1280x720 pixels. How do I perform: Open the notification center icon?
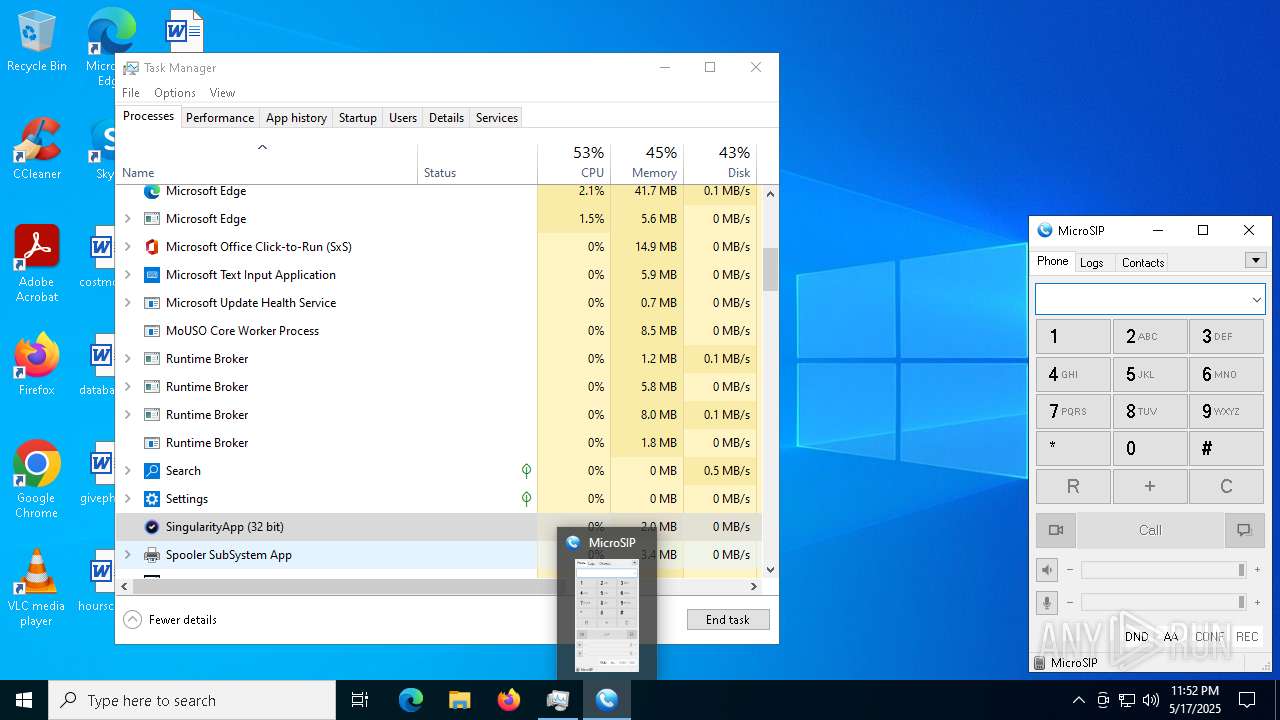pyautogui.click(x=1247, y=700)
